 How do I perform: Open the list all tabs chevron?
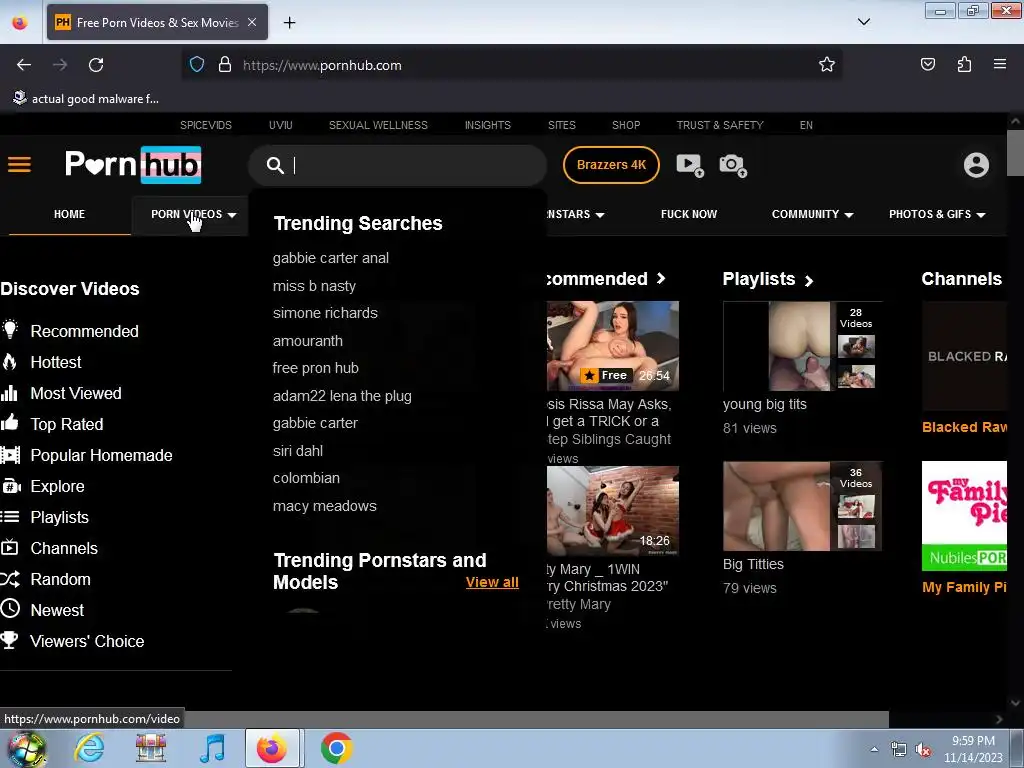click(x=863, y=22)
